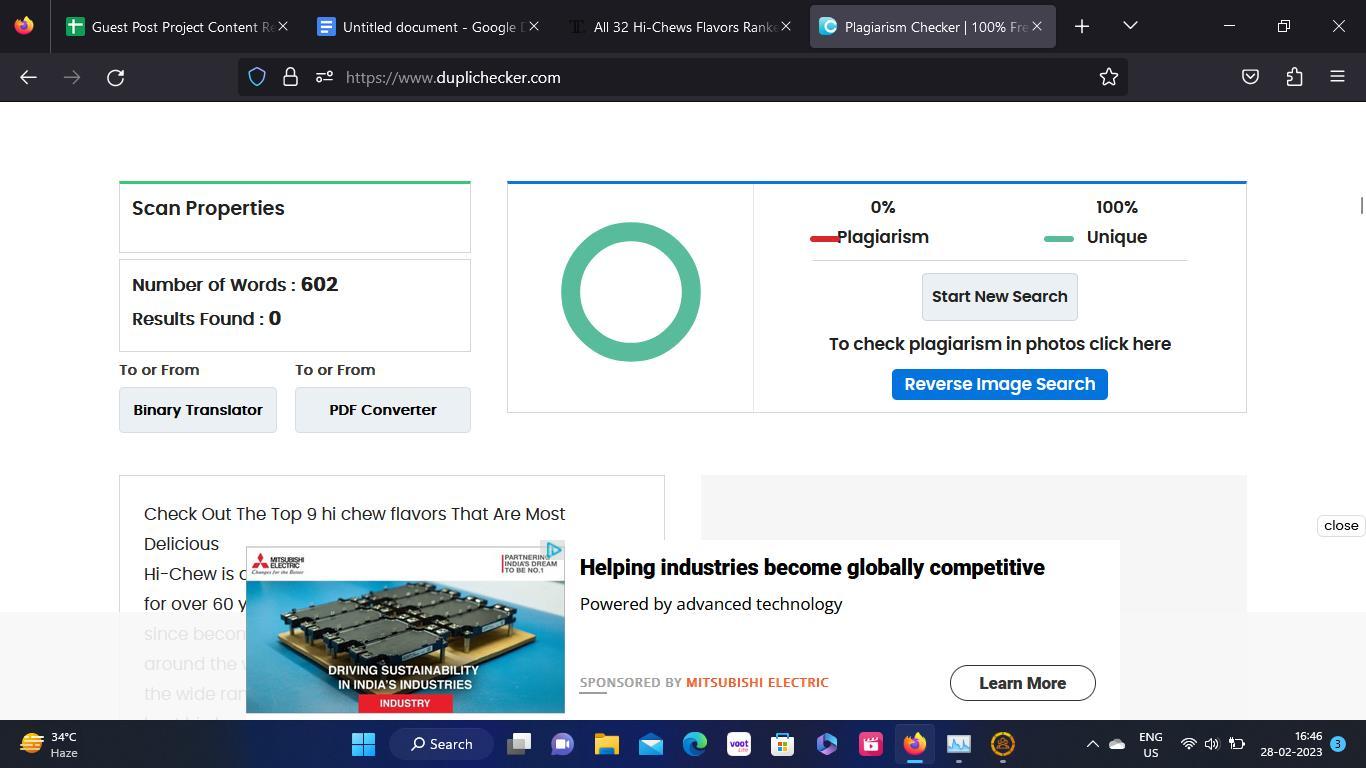Open the tracking protection shield panel

257,77
